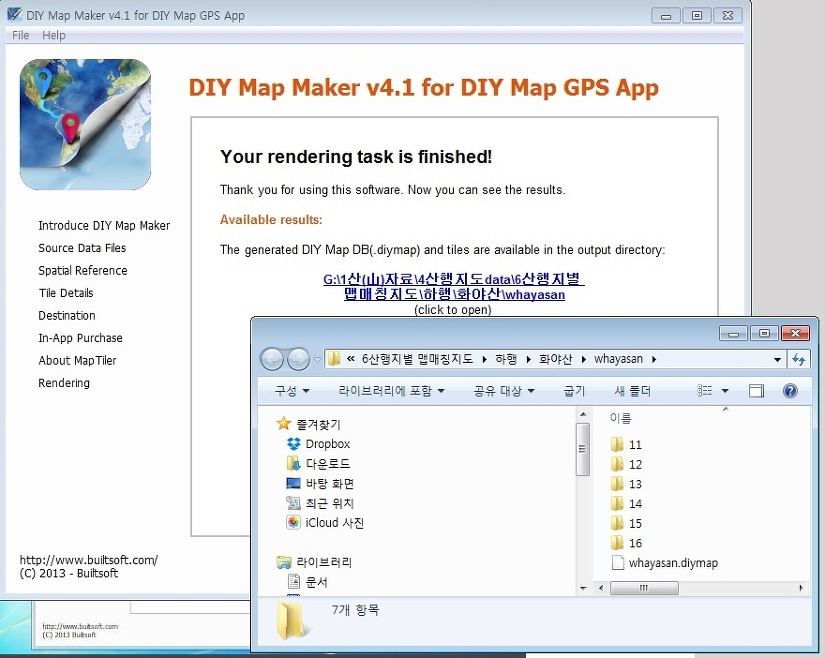This screenshot has width=825, height=658.
Task: Expand arrow after 하행 breadcrumb
Action: (x=528, y=360)
